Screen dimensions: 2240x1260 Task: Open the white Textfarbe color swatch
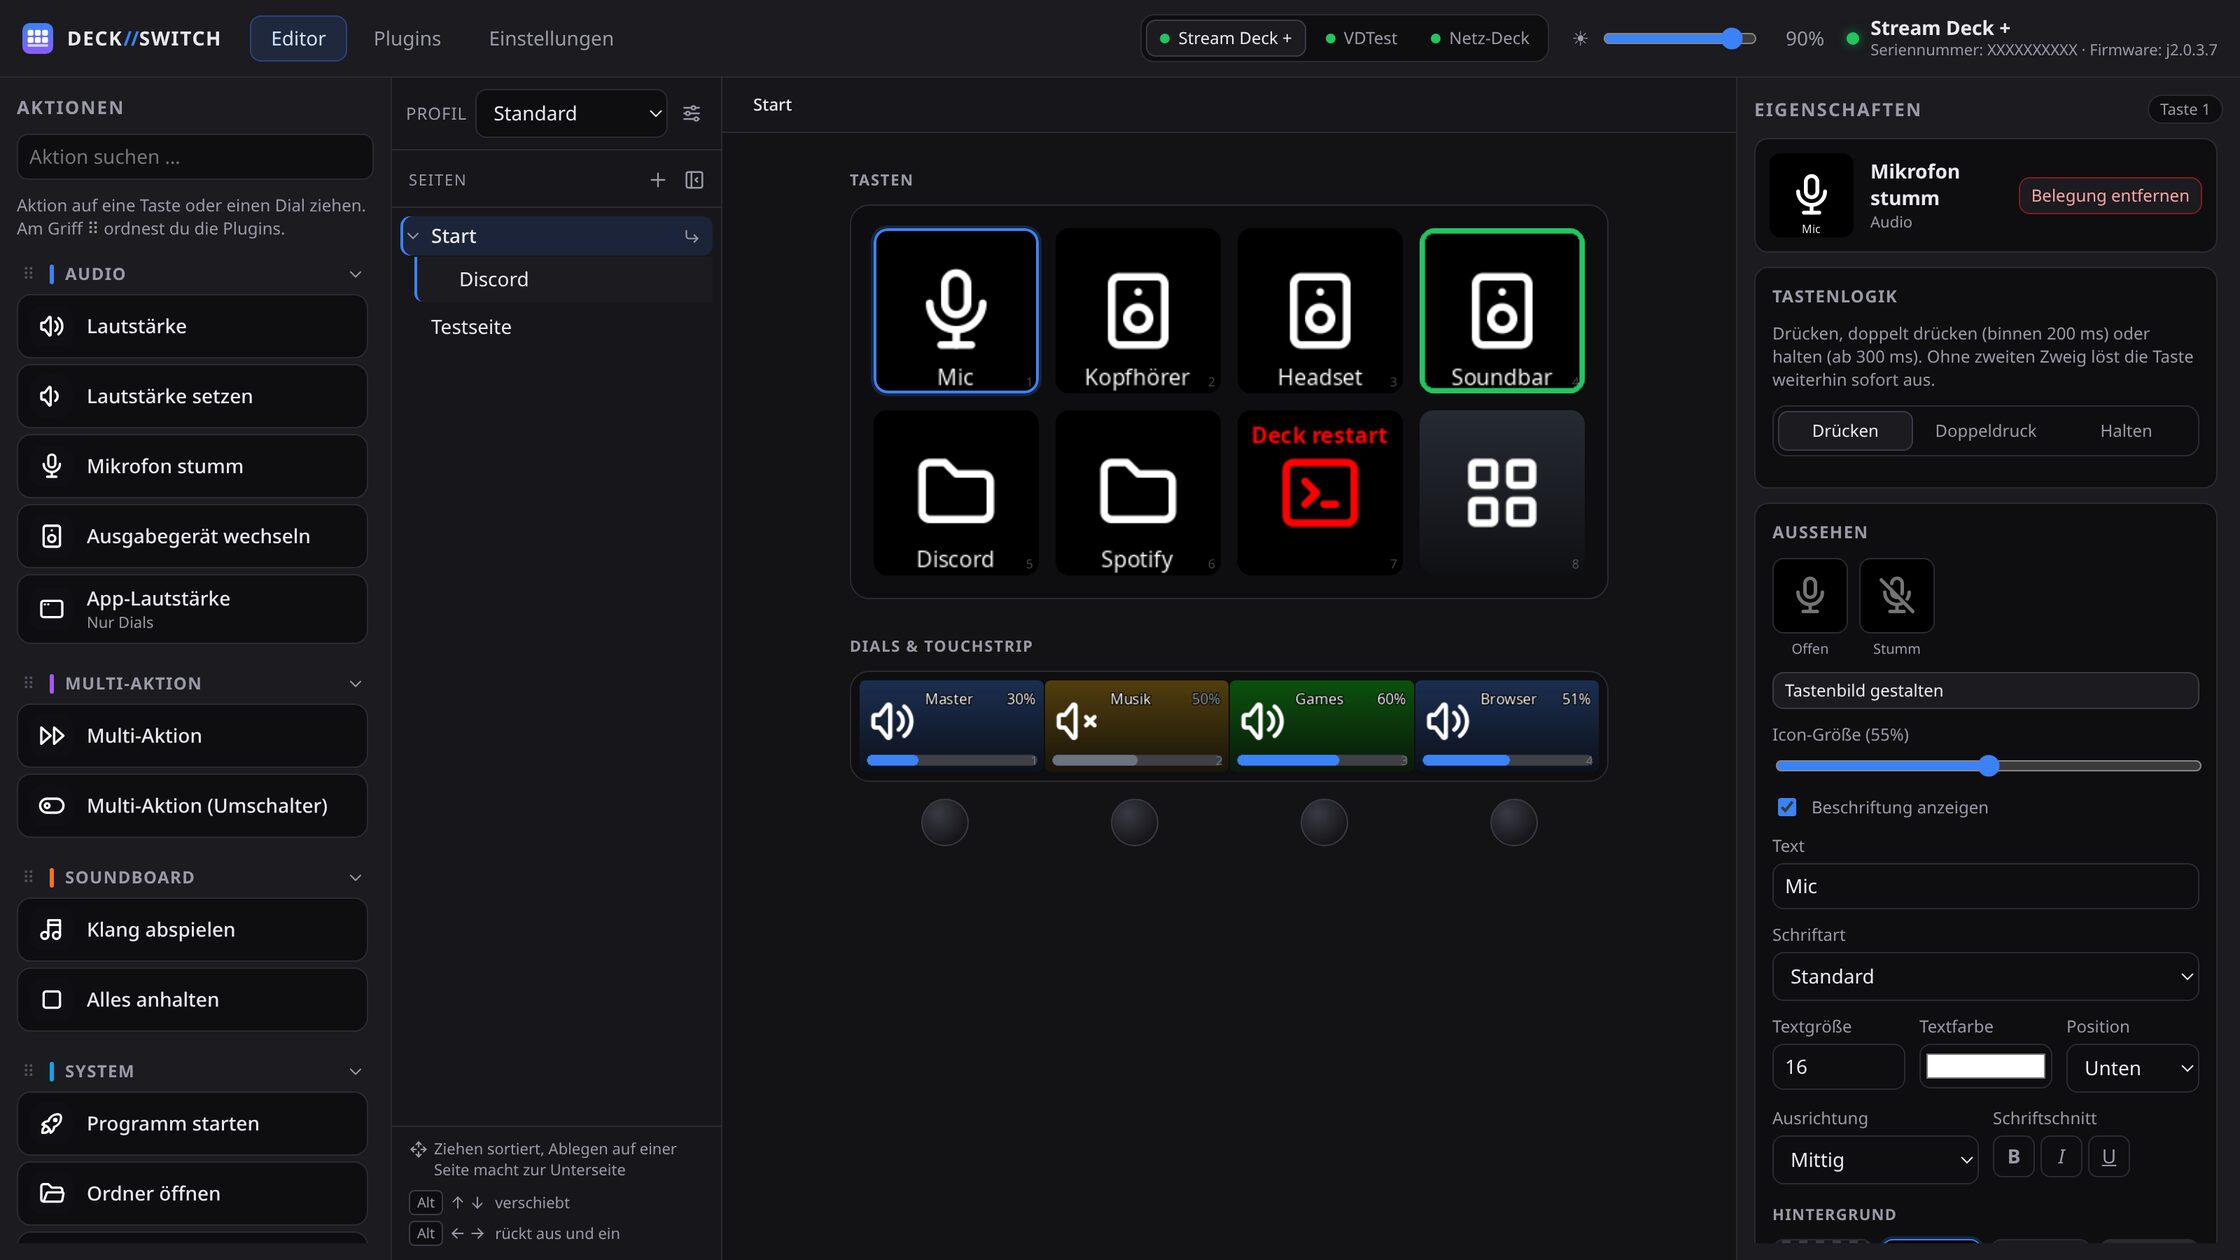[x=1985, y=1067]
